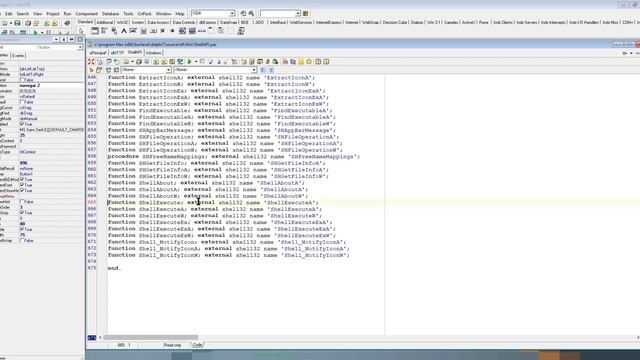Toggle the Enabled property True checkbox

(22, 124)
